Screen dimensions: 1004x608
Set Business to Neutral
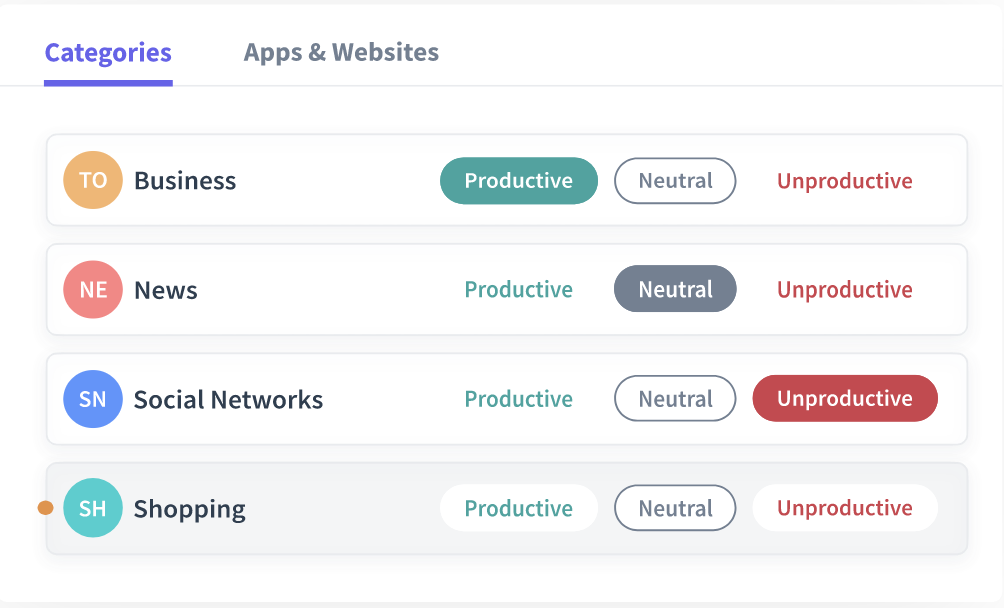675,181
